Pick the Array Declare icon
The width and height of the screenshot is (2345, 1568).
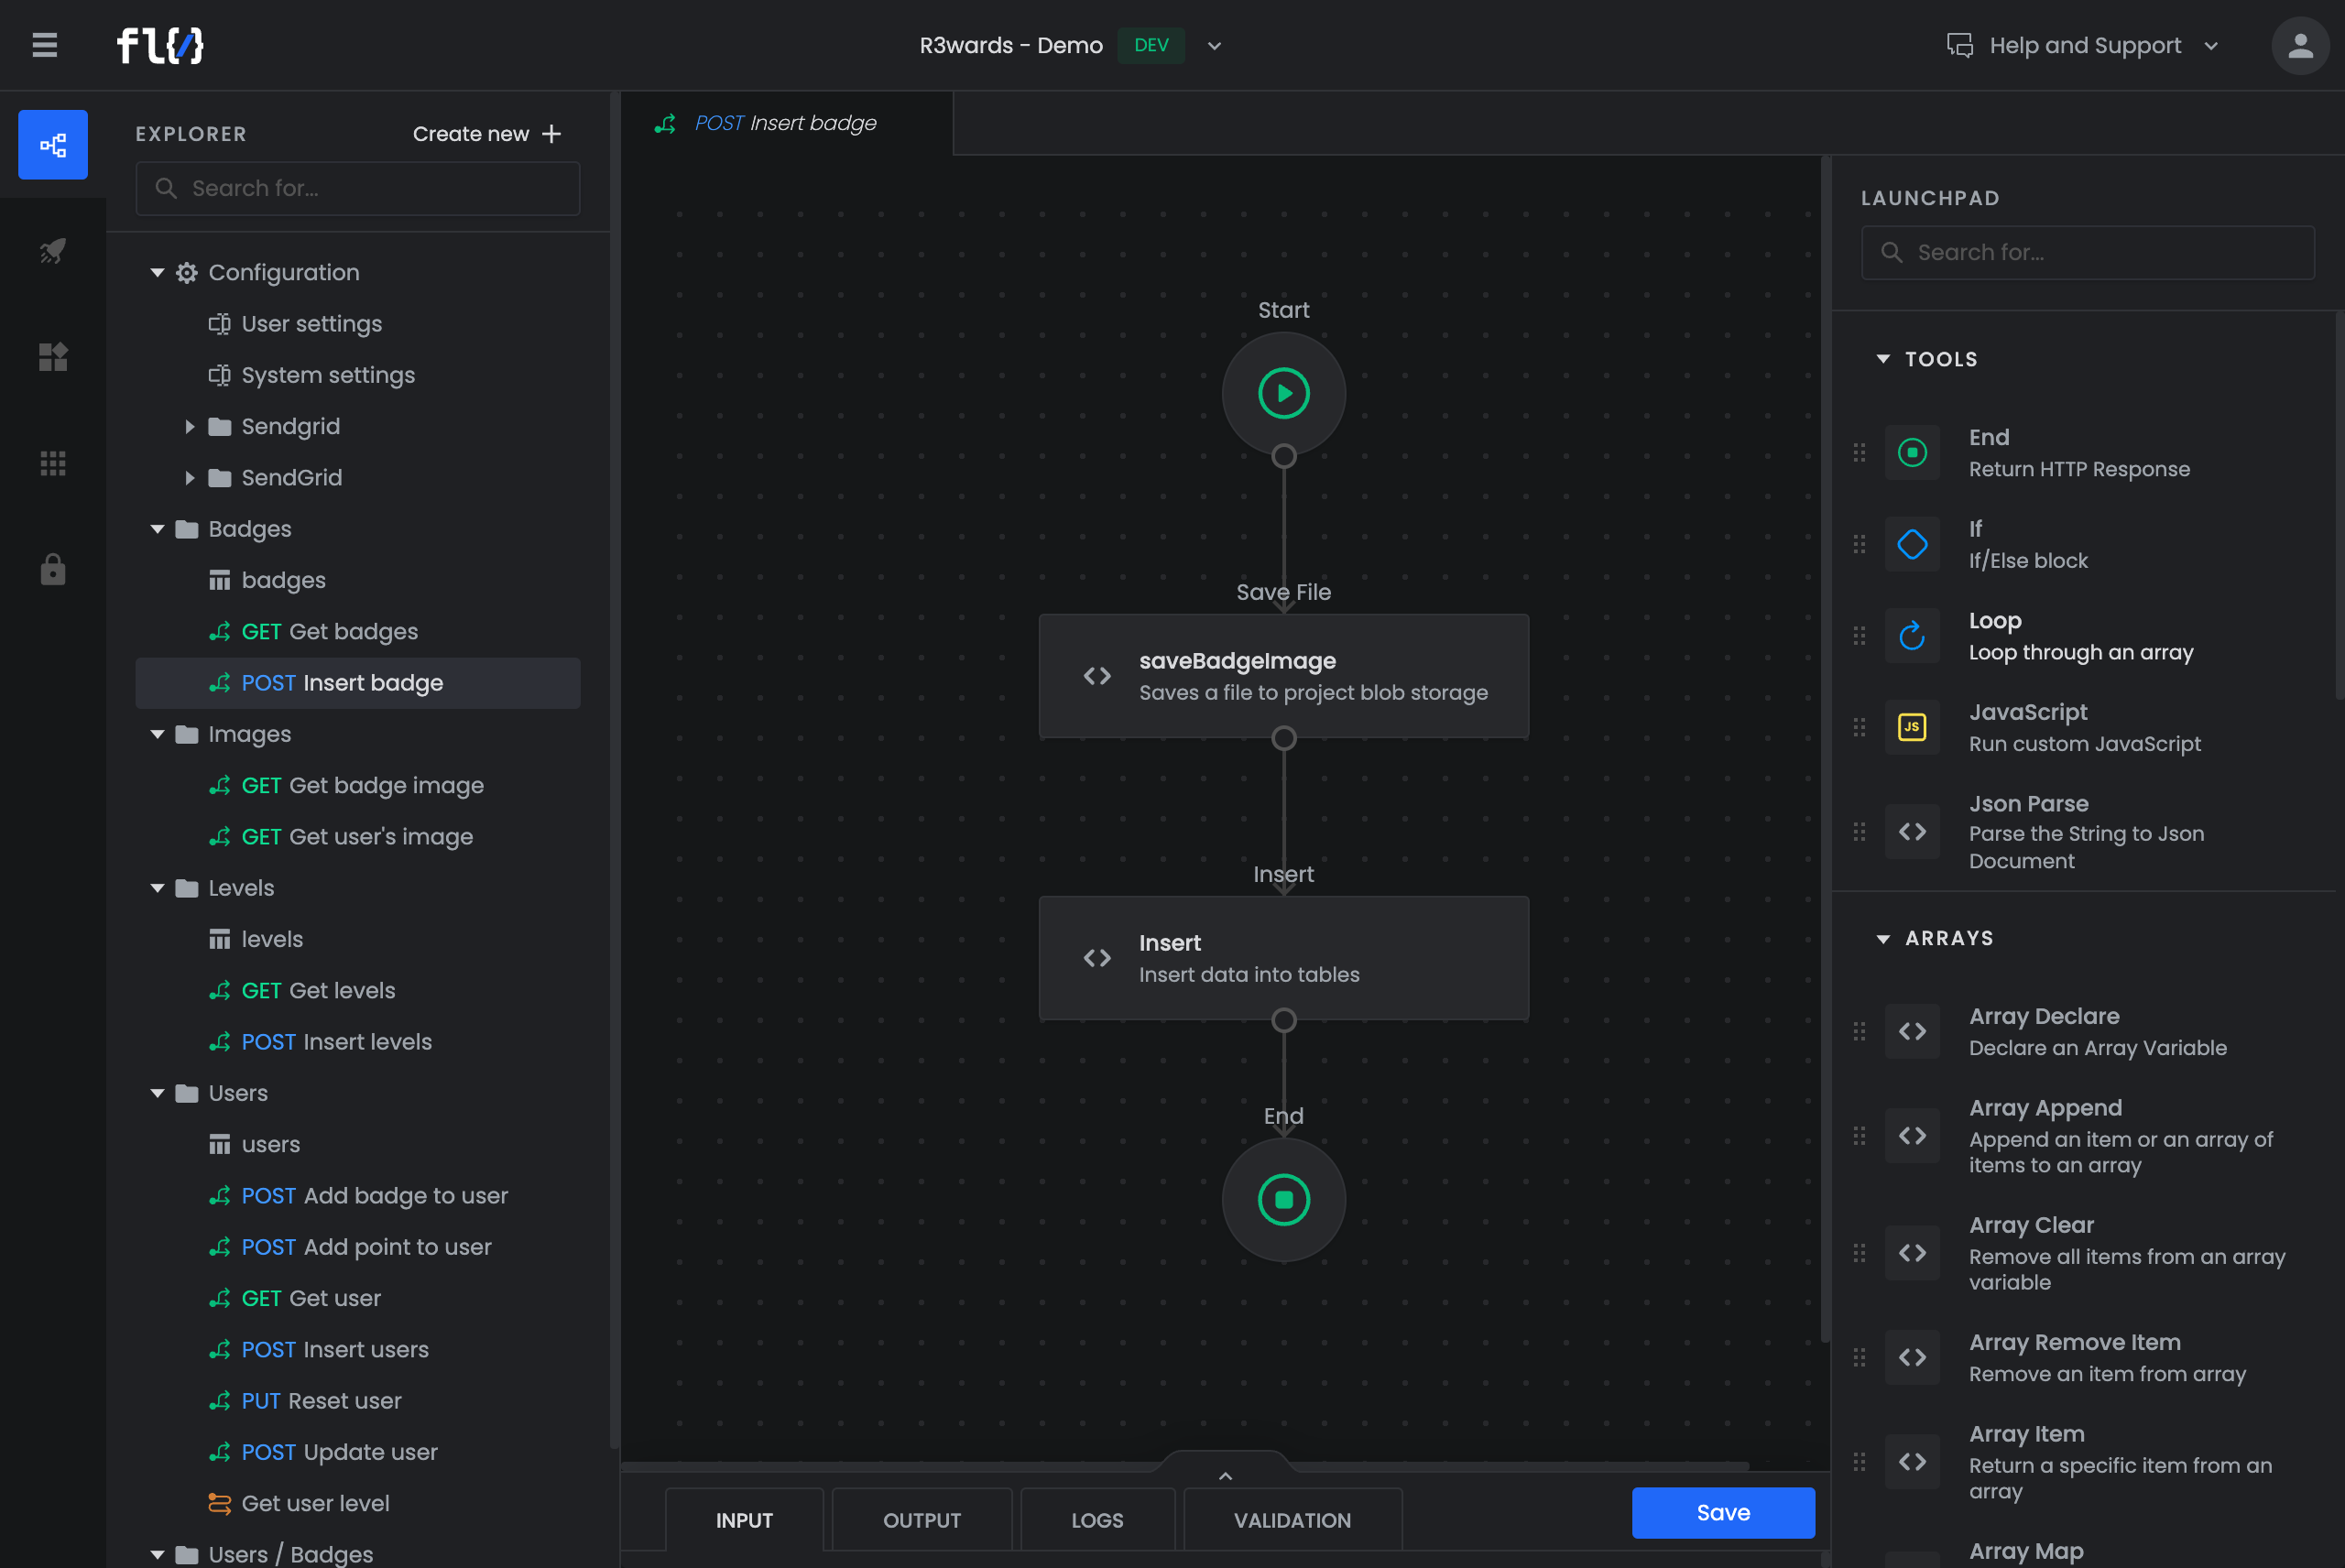pos(1912,1031)
